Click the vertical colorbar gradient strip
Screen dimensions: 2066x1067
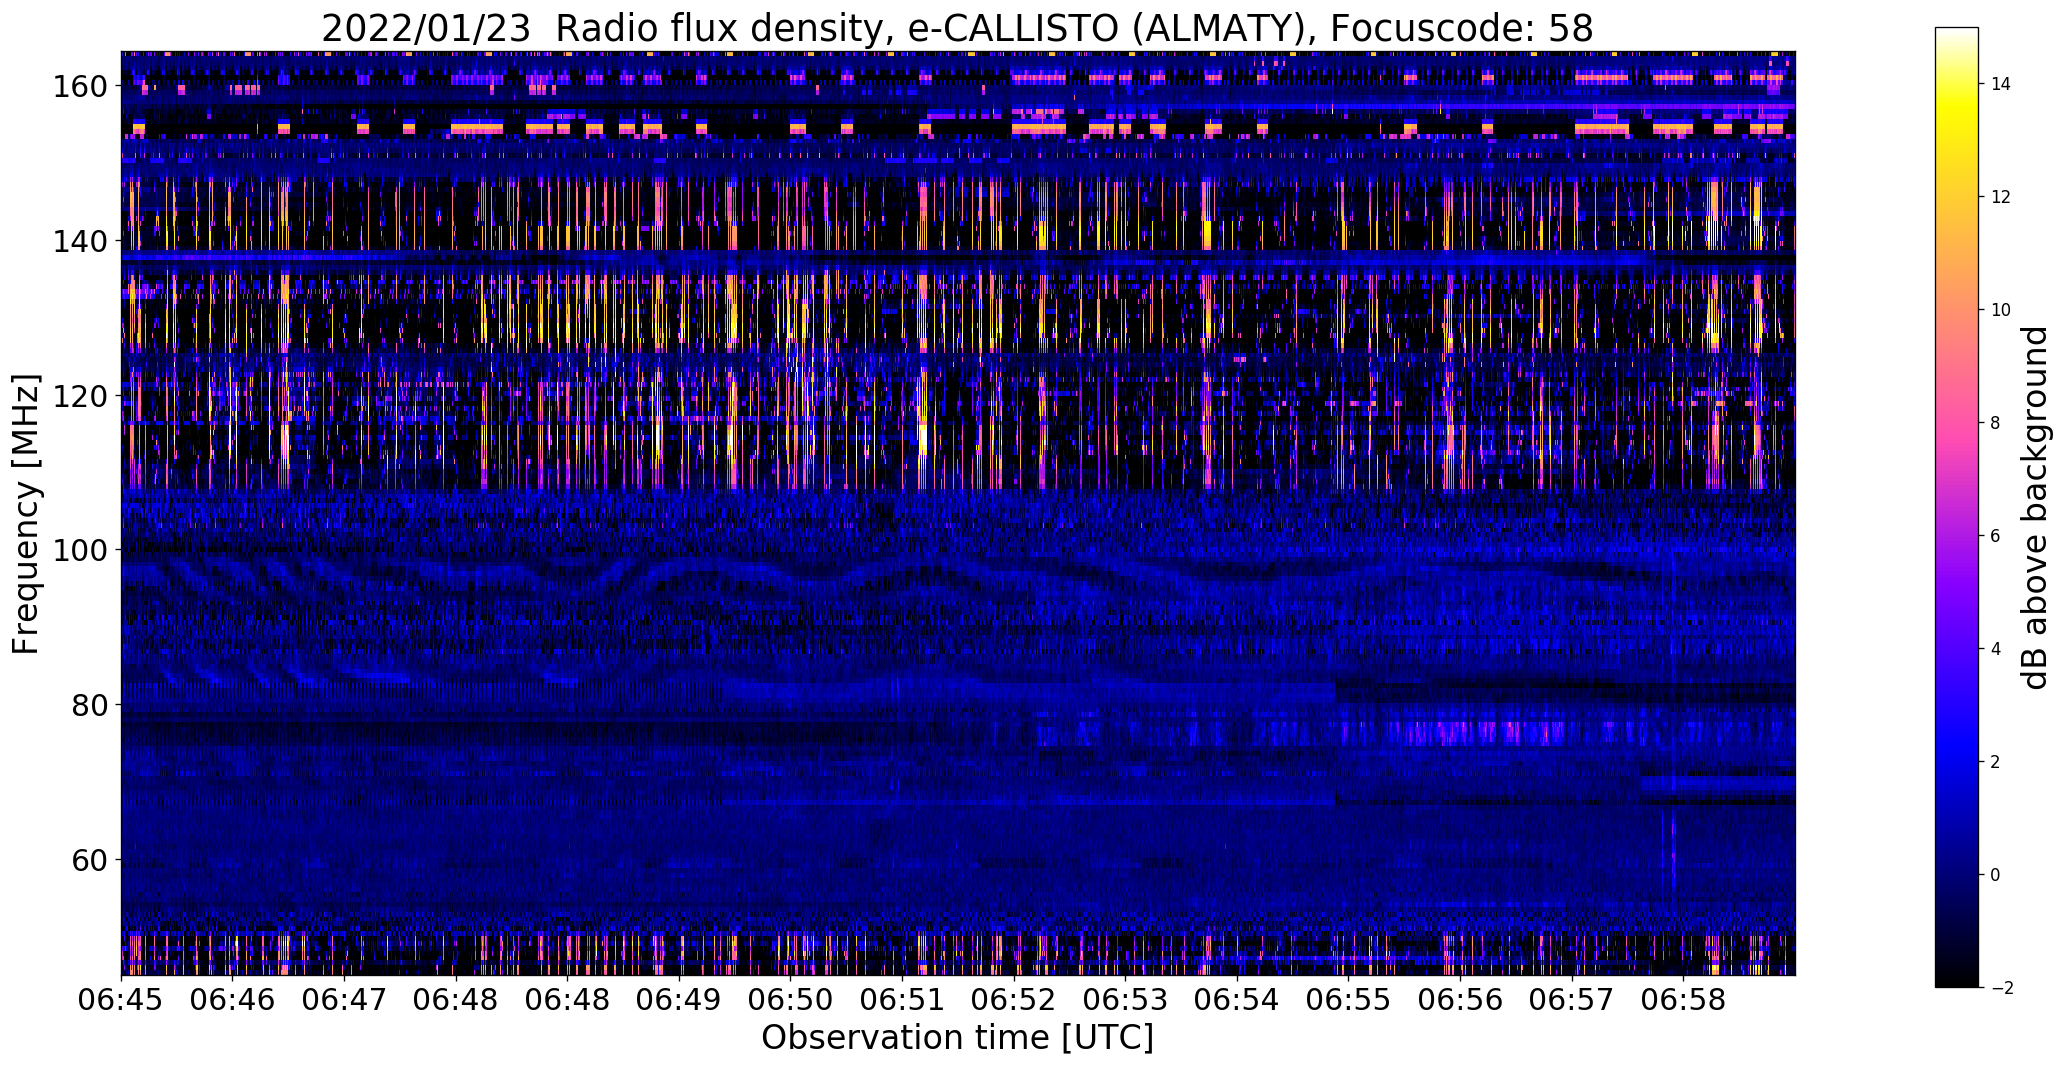(x=1957, y=507)
